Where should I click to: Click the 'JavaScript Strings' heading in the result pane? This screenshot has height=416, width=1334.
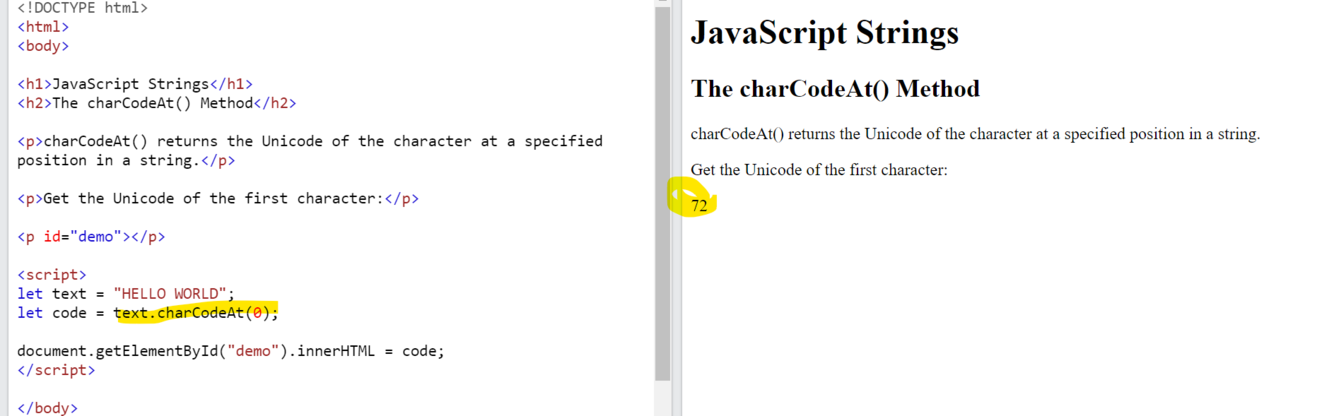[x=825, y=33]
